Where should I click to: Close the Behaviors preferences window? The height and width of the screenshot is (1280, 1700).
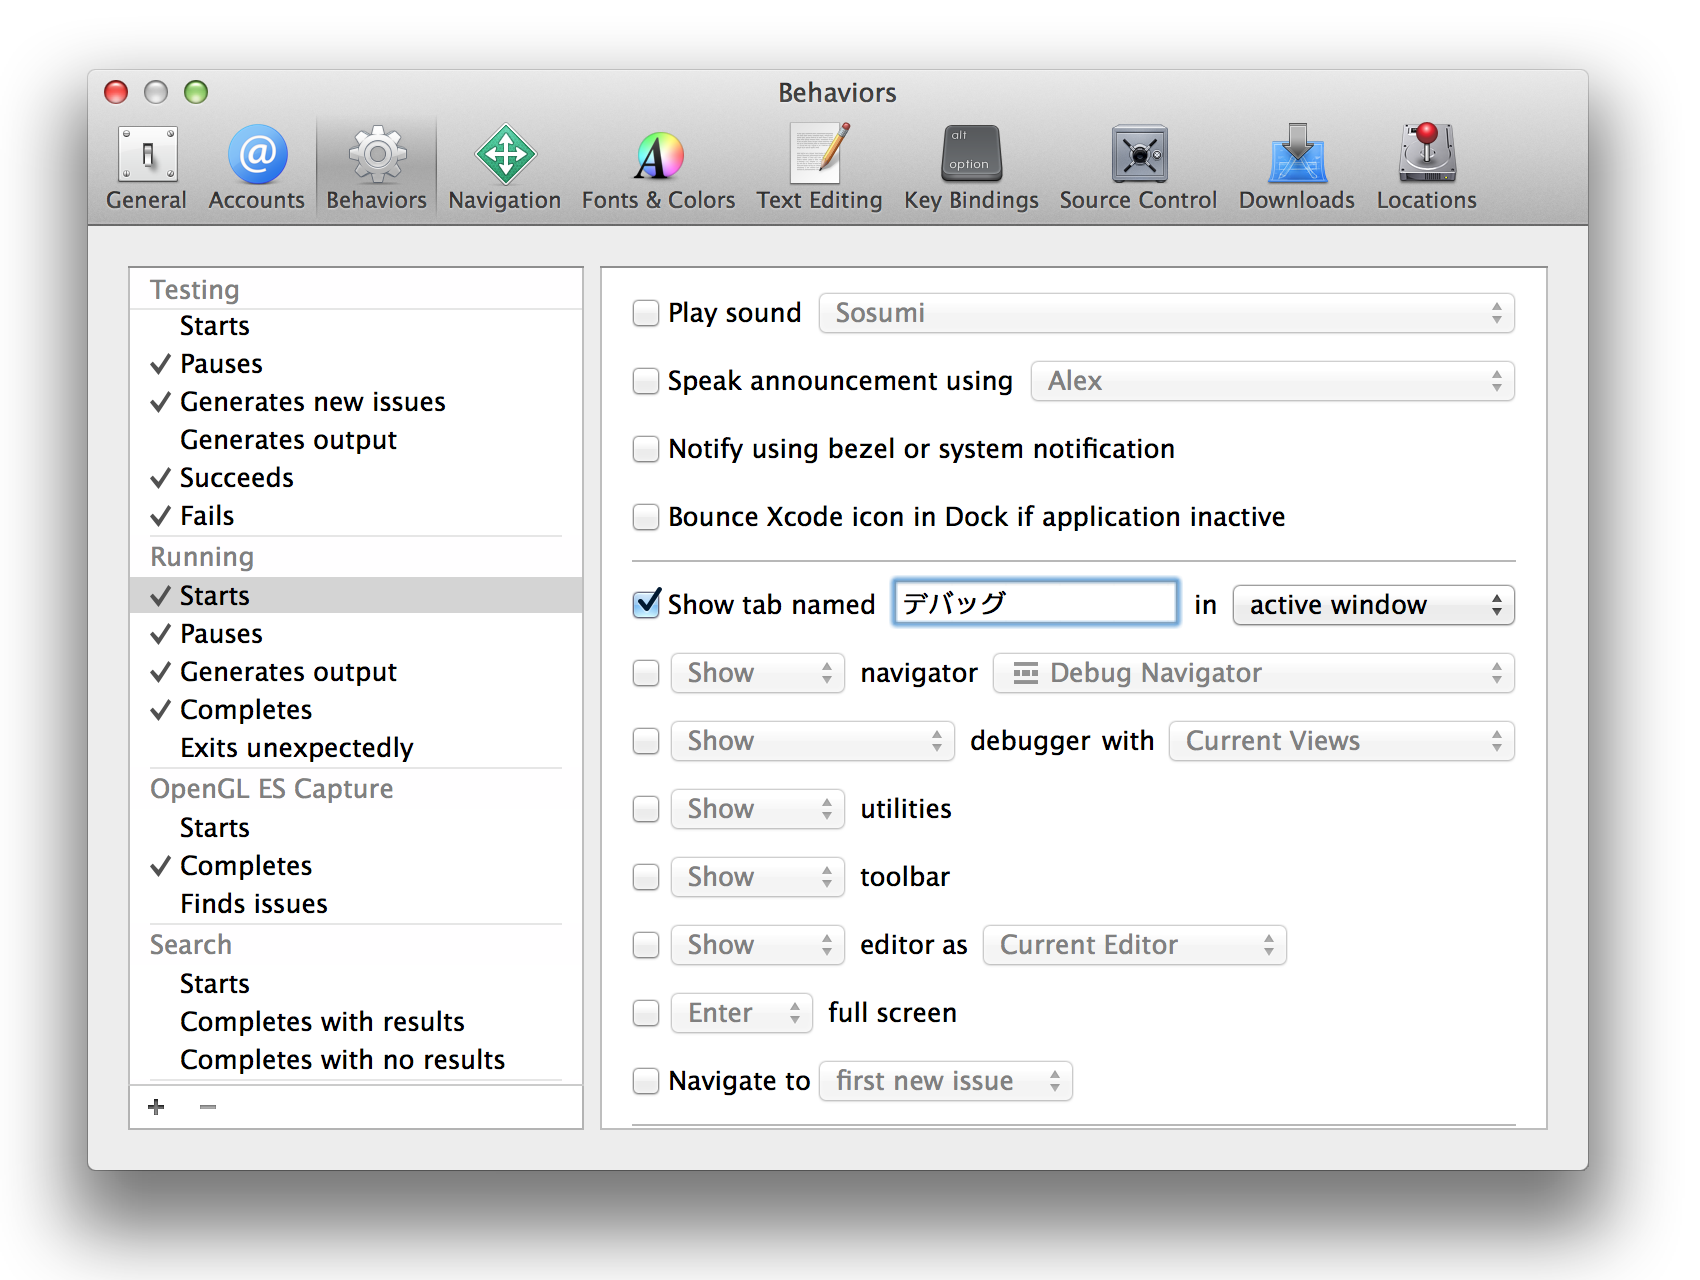coord(116,92)
